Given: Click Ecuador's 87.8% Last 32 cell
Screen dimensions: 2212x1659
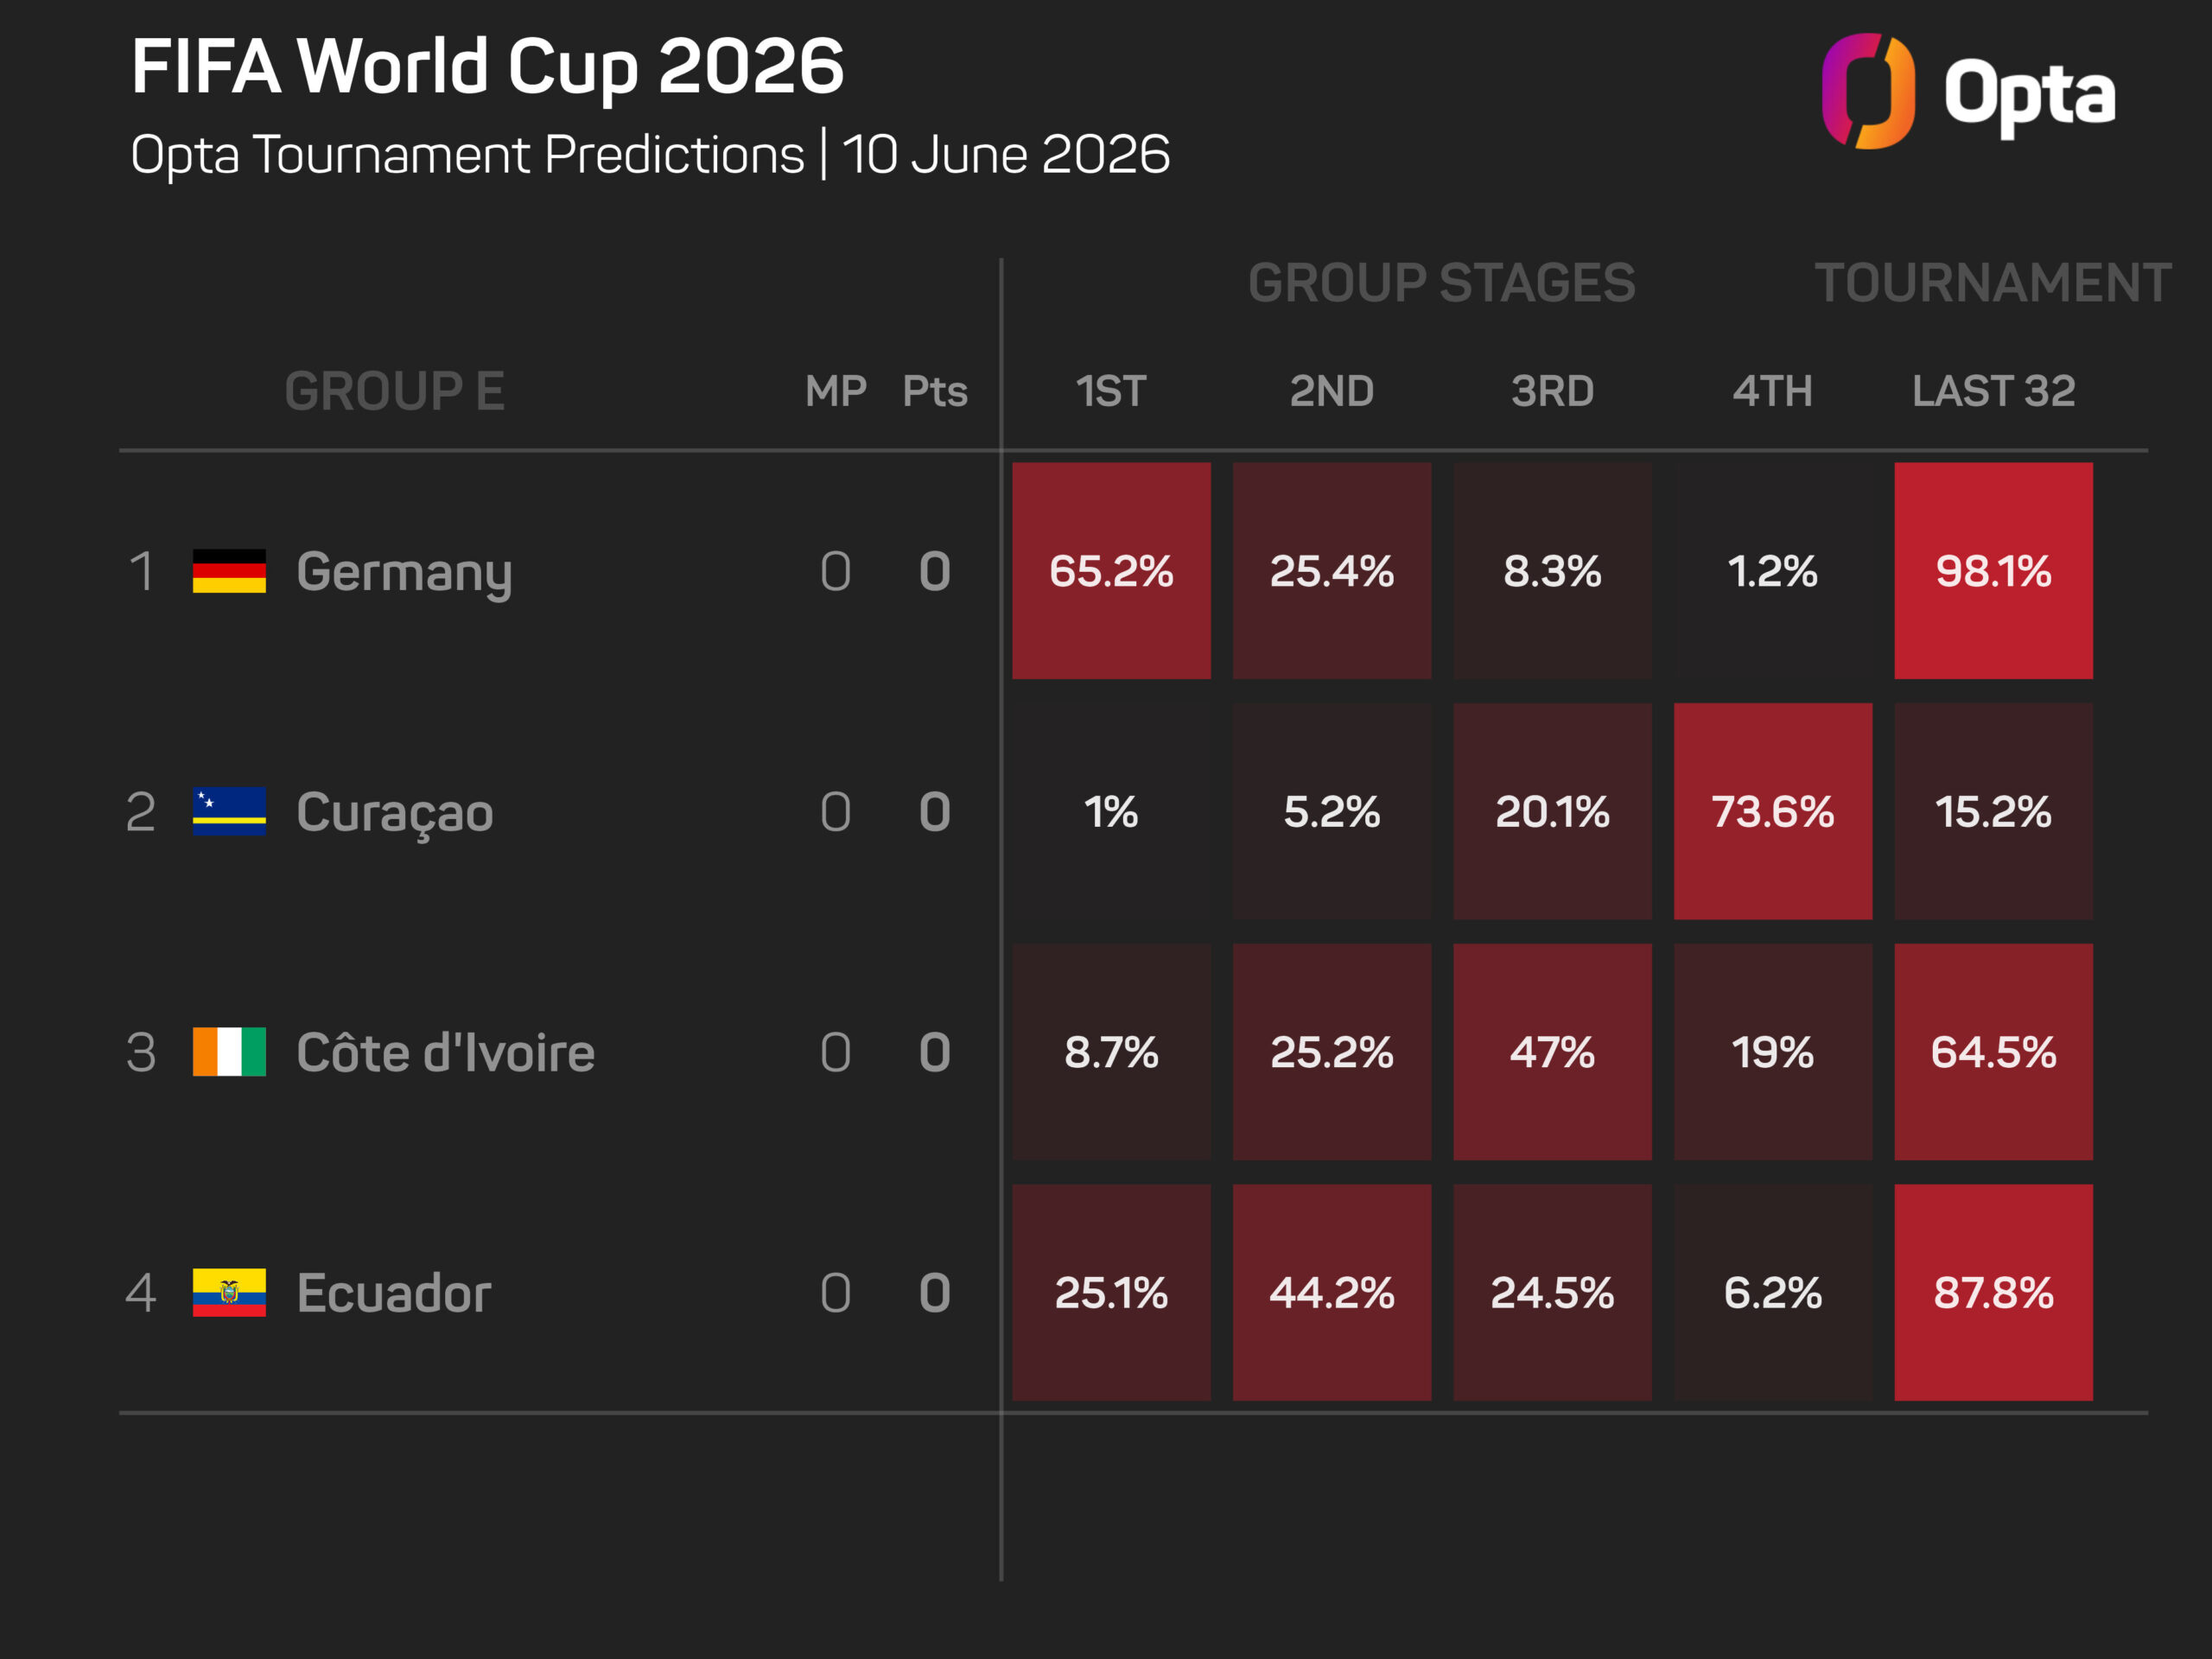Looking at the screenshot, I should (1994, 1293).
